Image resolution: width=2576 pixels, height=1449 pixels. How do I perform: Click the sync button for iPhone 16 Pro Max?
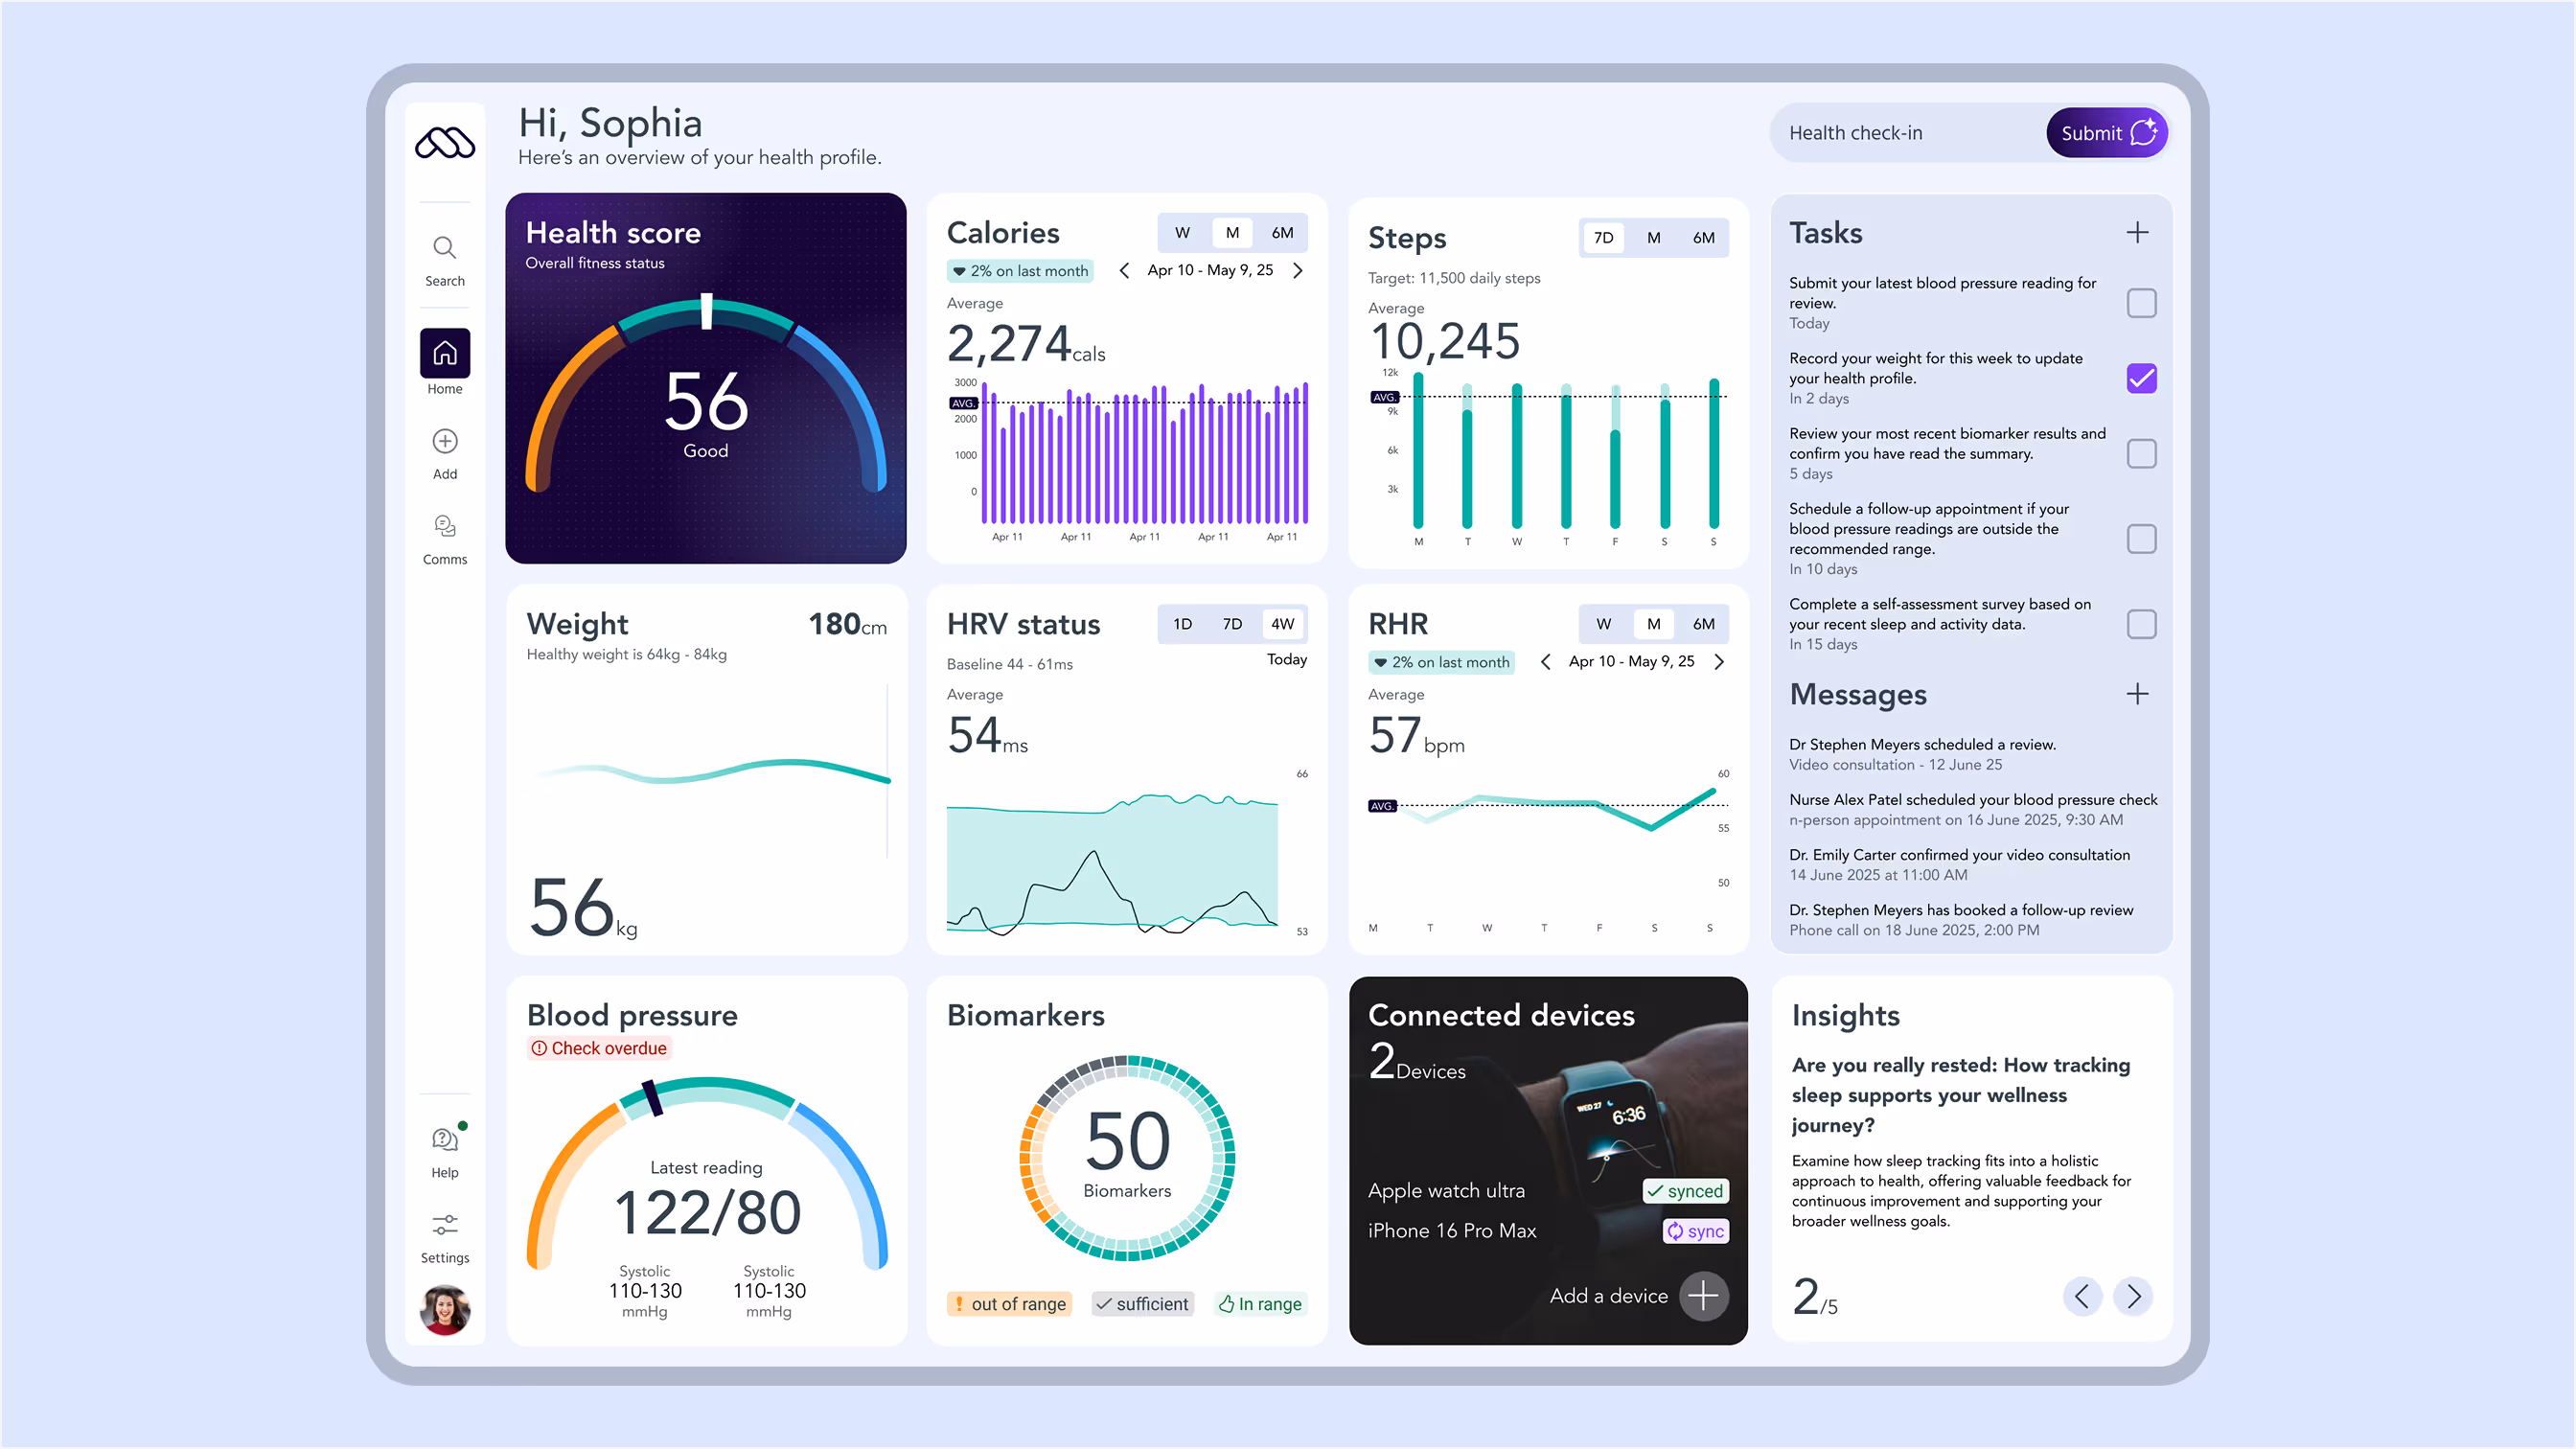(x=1695, y=1231)
